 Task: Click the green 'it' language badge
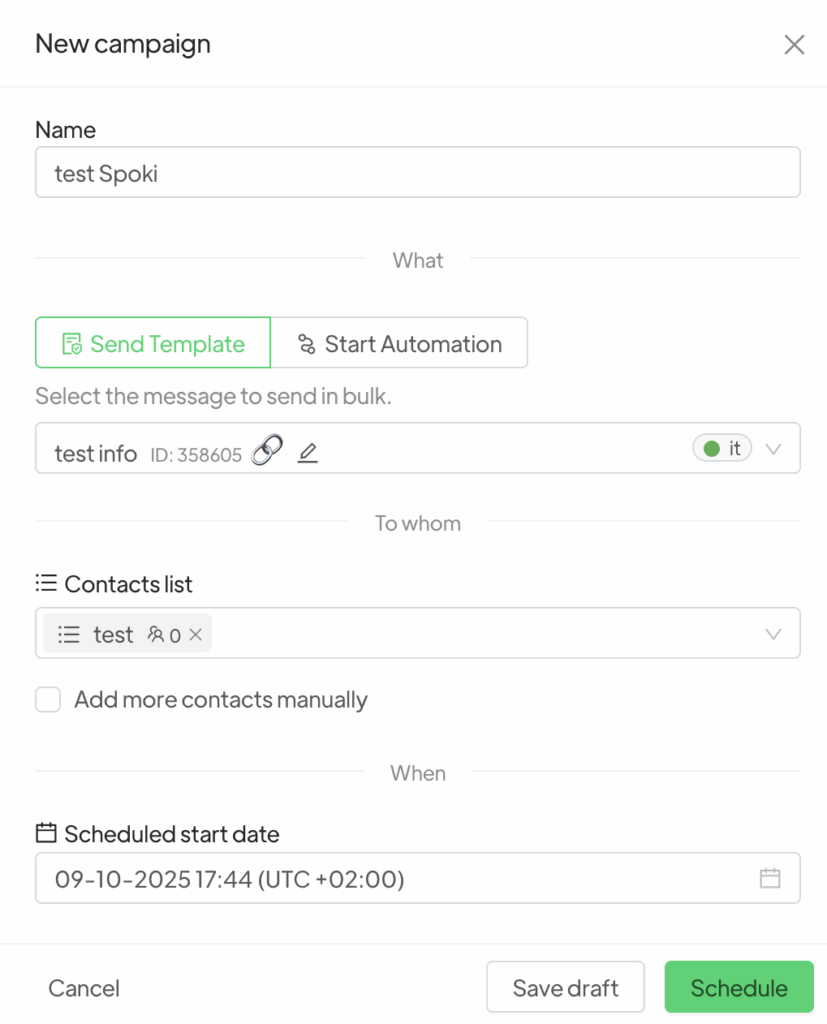tap(722, 449)
